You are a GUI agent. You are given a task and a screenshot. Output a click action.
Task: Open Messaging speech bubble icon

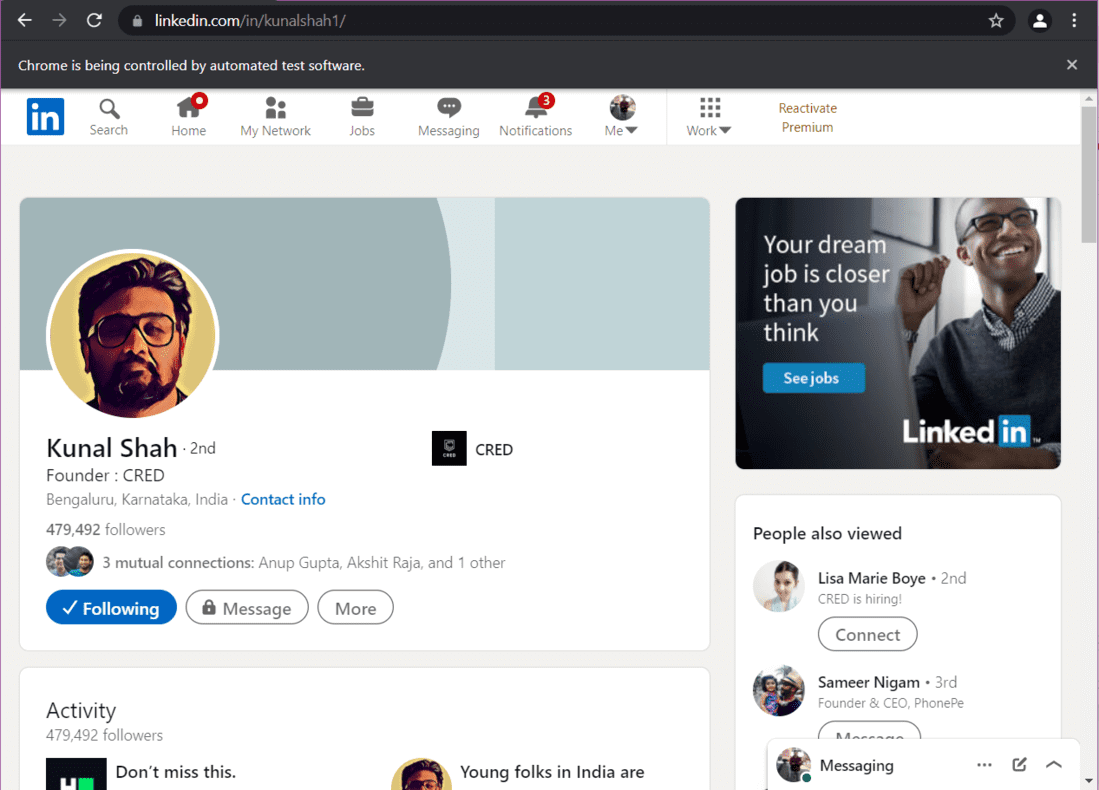[x=449, y=117]
